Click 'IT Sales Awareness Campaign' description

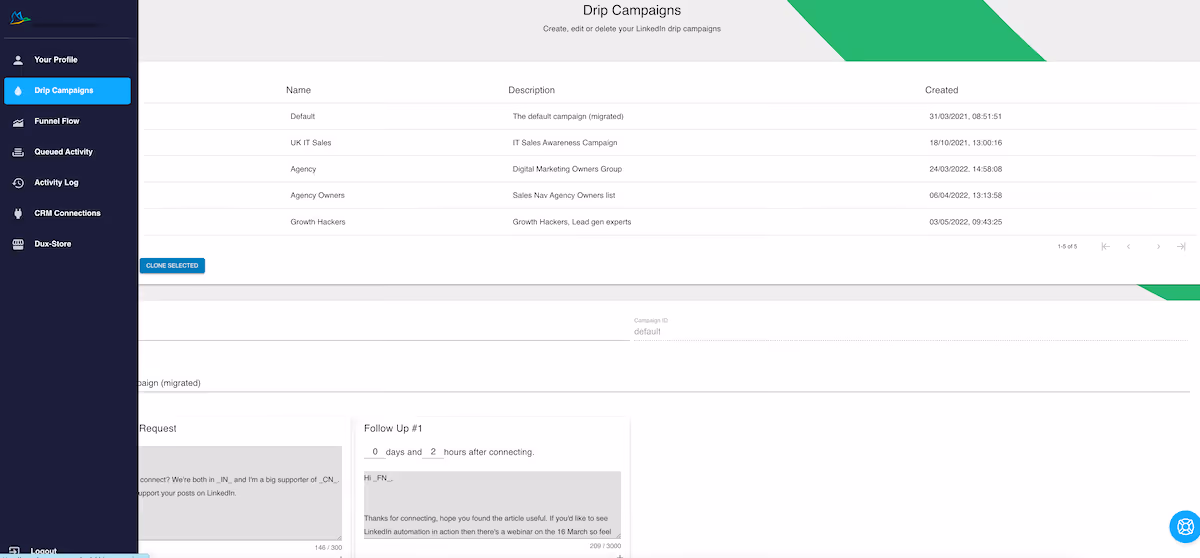[565, 143]
